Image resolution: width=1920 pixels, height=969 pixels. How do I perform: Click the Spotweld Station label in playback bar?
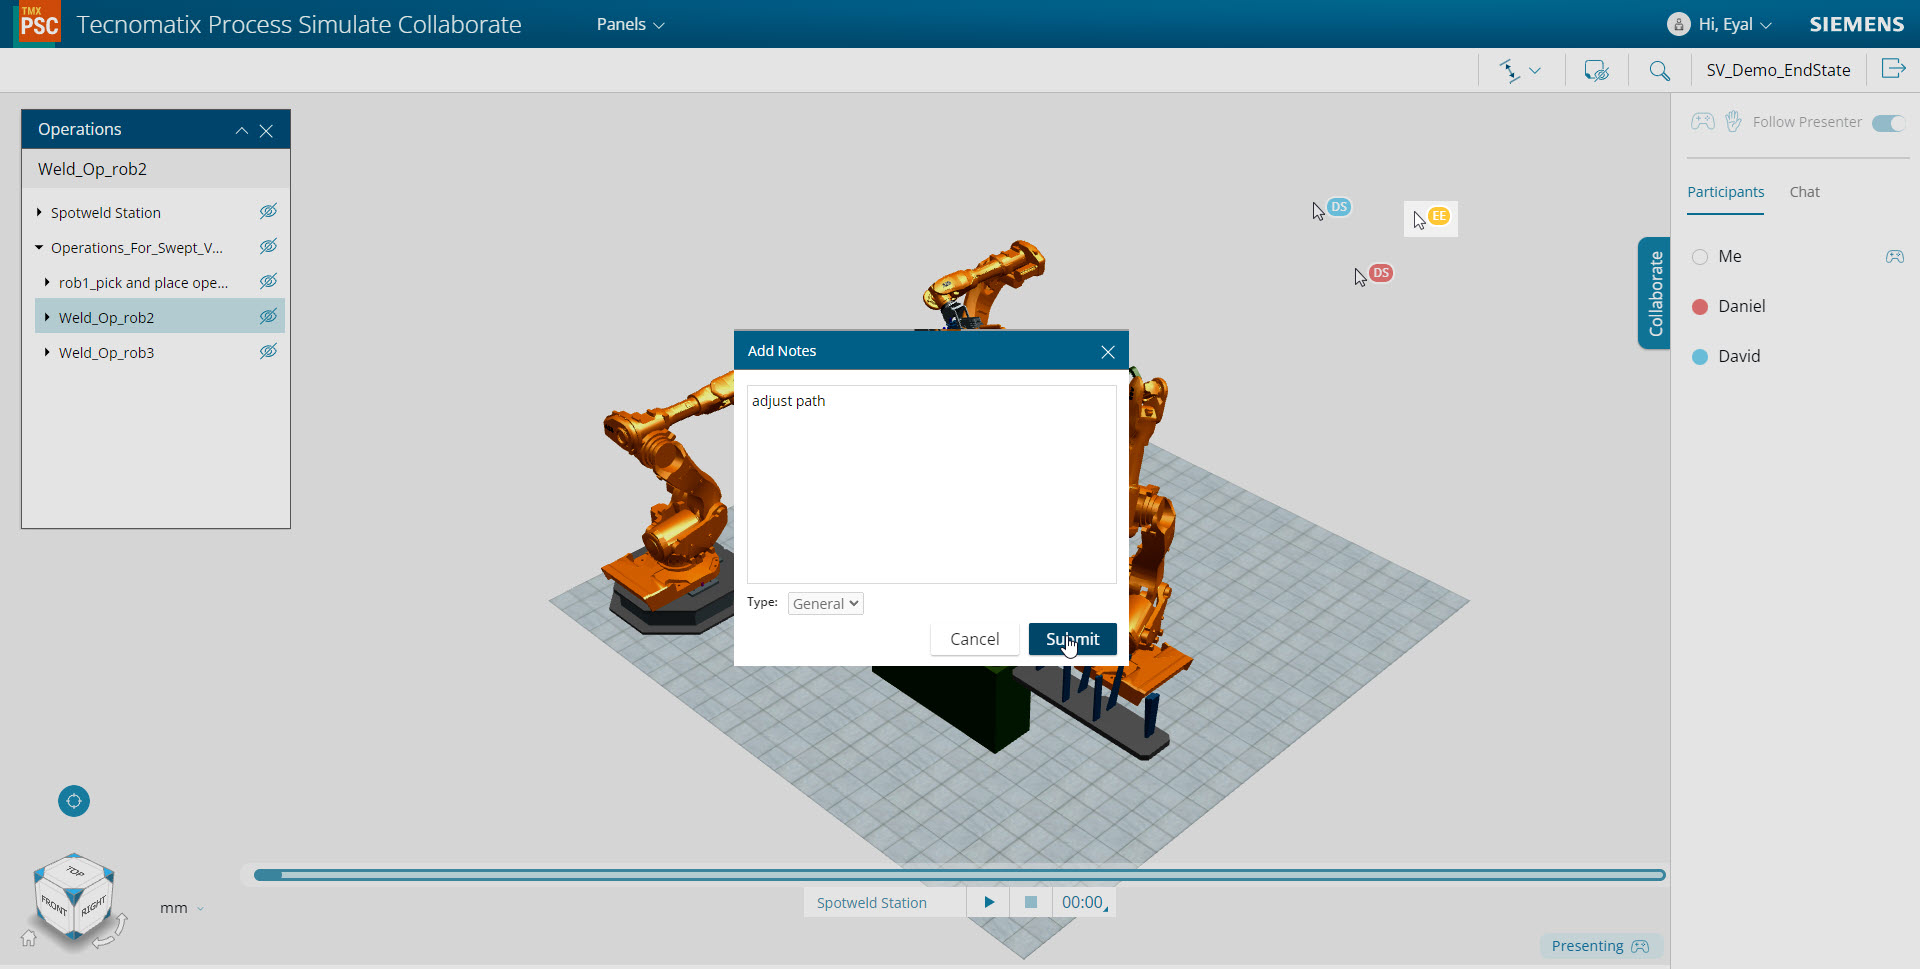(x=871, y=903)
